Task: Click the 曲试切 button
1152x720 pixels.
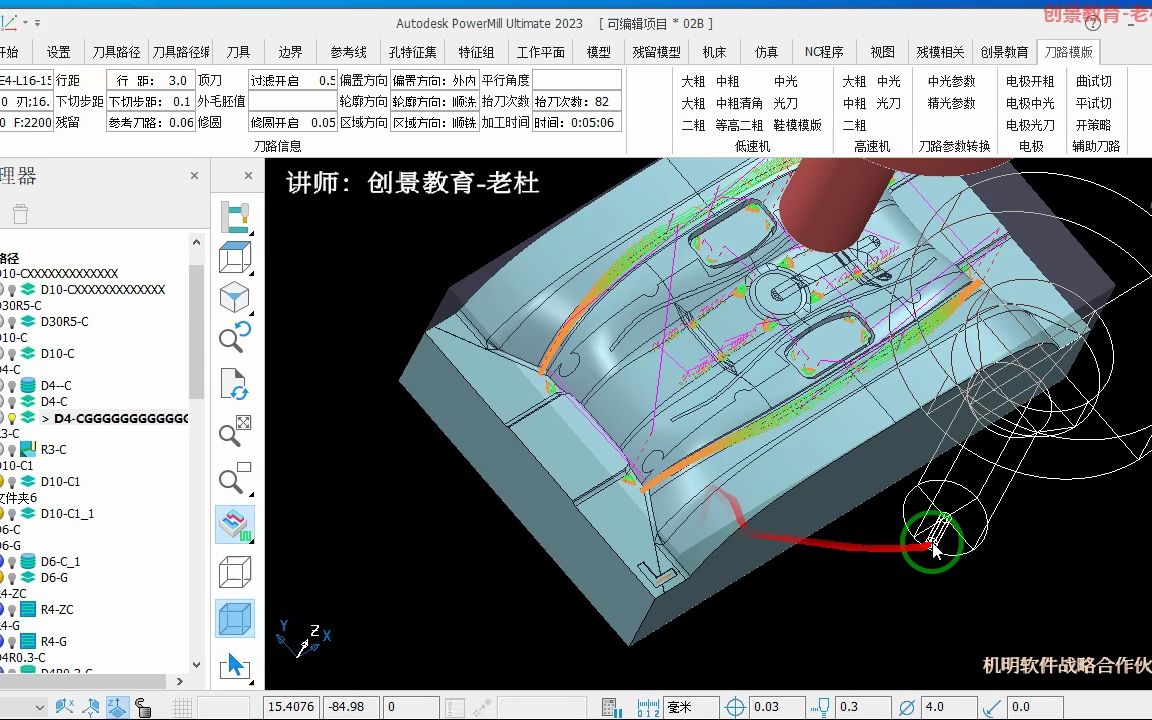Action: (1093, 82)
